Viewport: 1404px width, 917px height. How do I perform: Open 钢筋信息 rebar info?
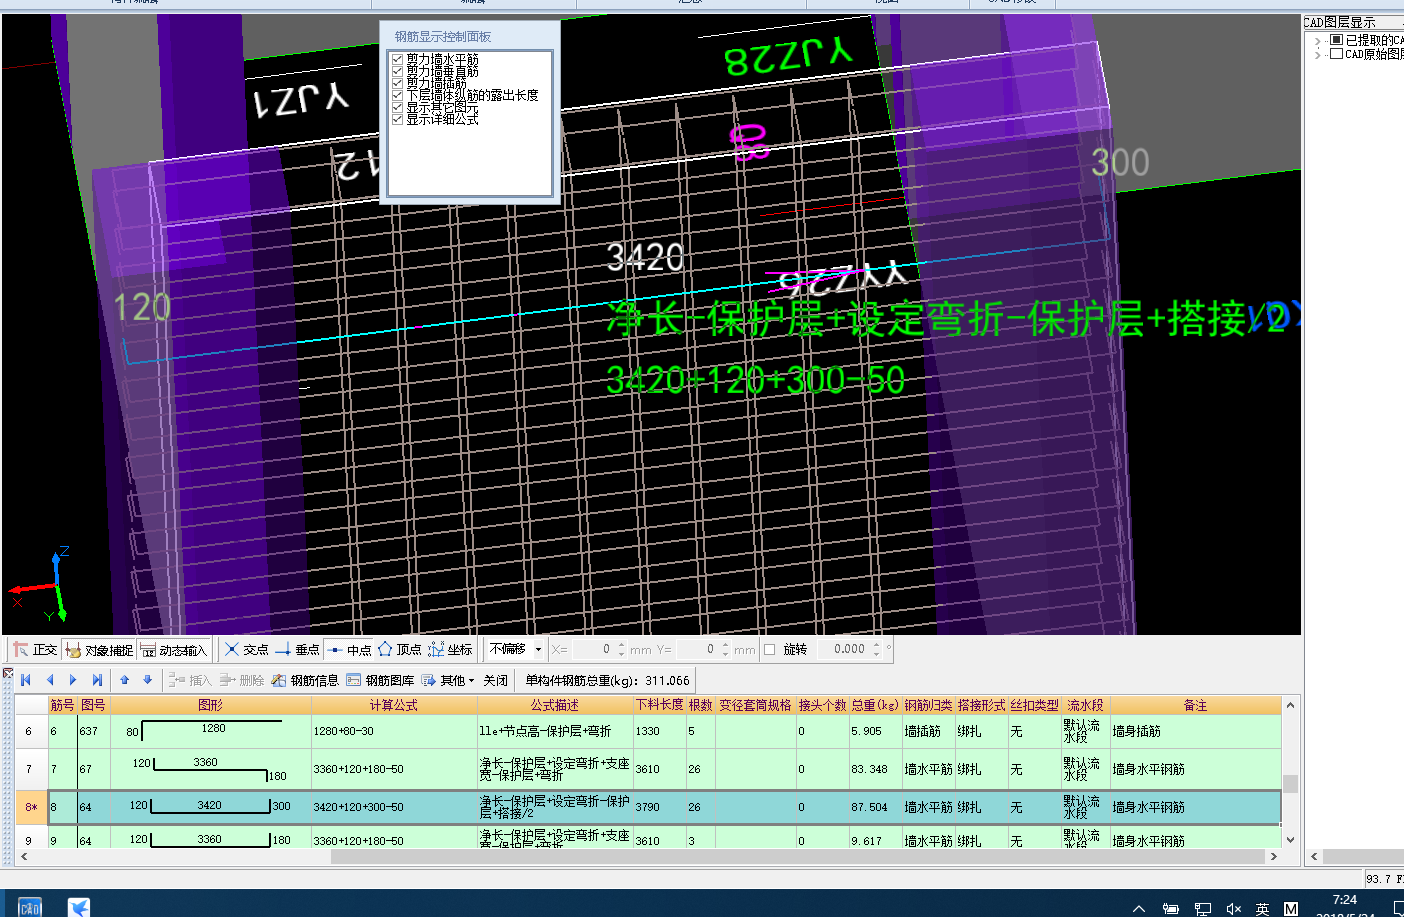coord(305,680)
